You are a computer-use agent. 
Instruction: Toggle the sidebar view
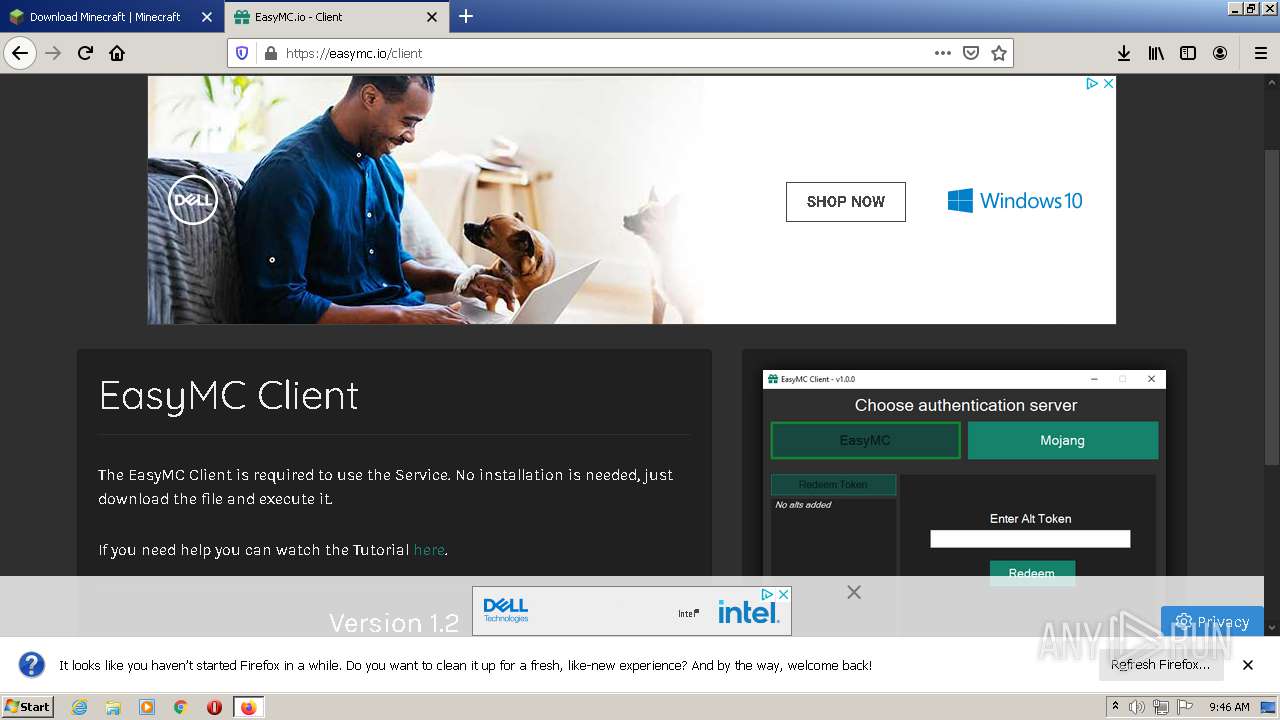tap(1188, 53)
